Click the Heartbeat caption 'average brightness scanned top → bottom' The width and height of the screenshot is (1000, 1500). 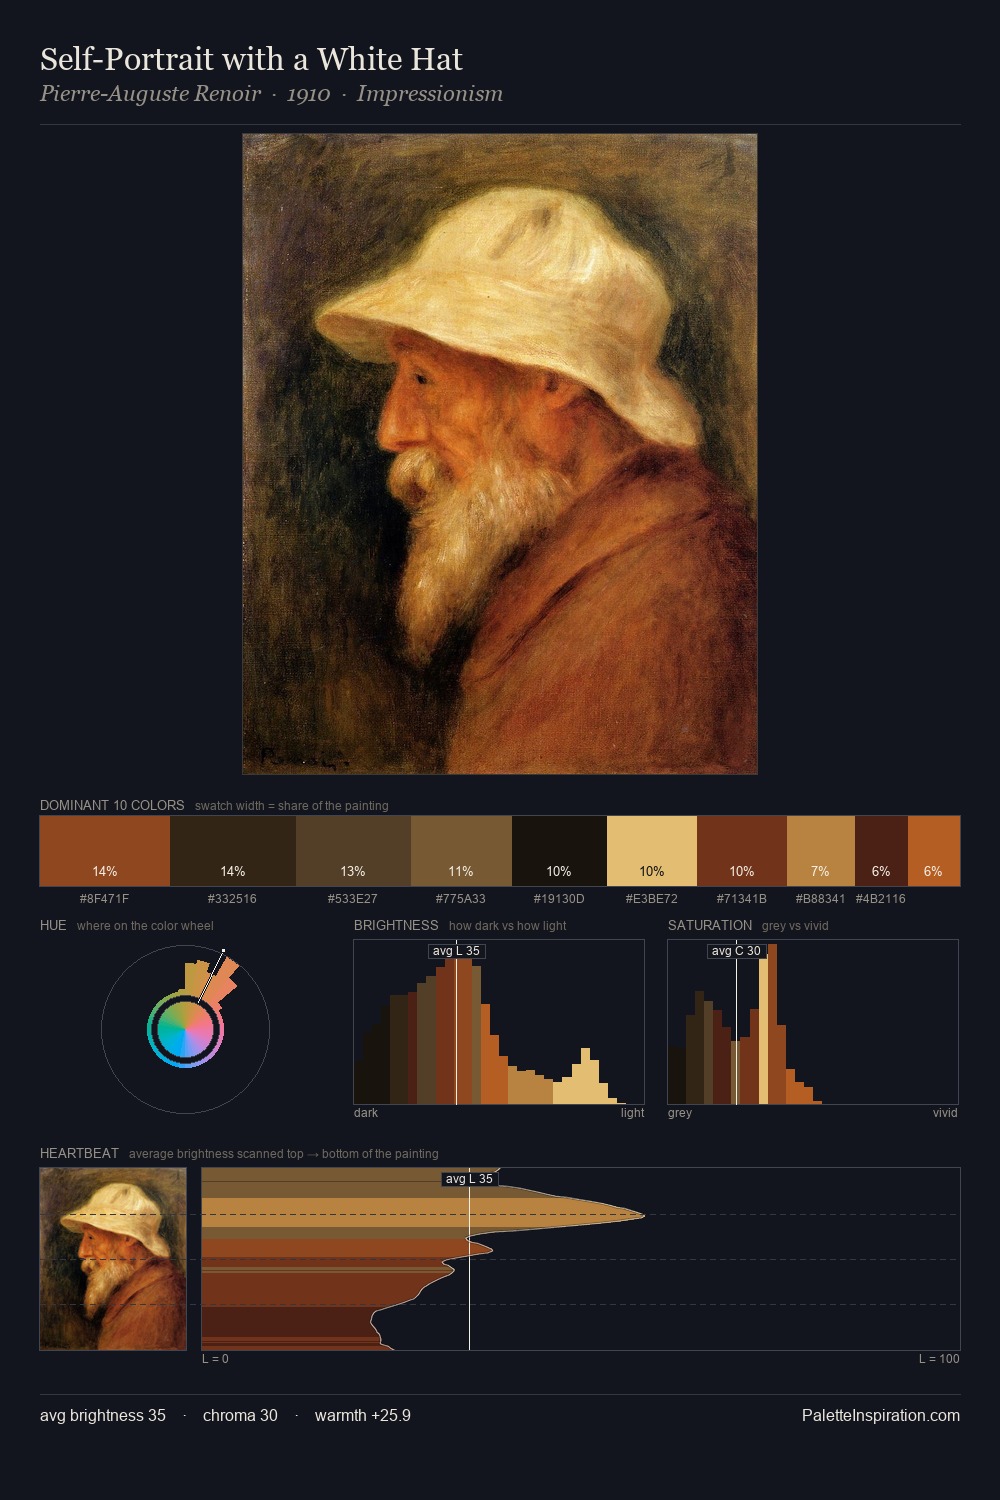click(283, 1154)
